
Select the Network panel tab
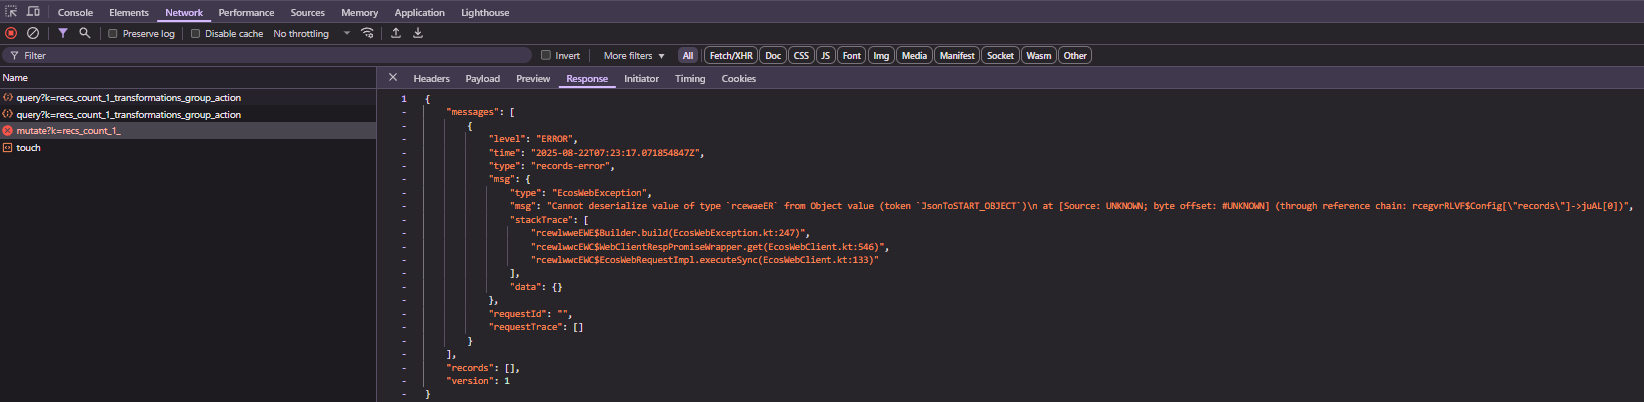pos(184,13)
